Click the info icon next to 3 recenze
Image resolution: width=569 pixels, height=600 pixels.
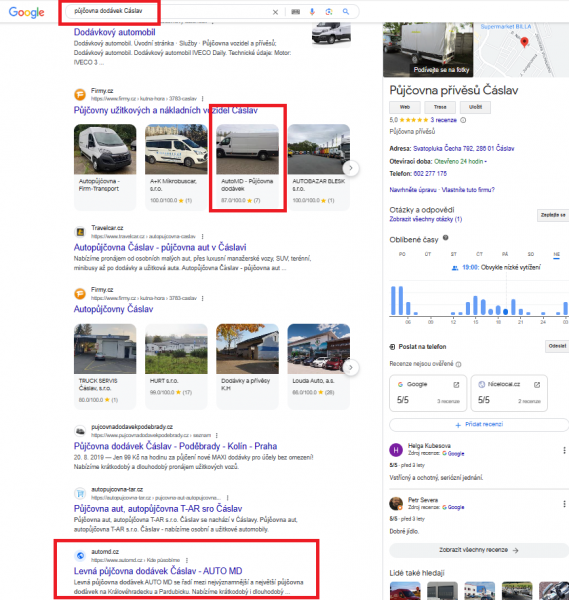pos(463,120)
